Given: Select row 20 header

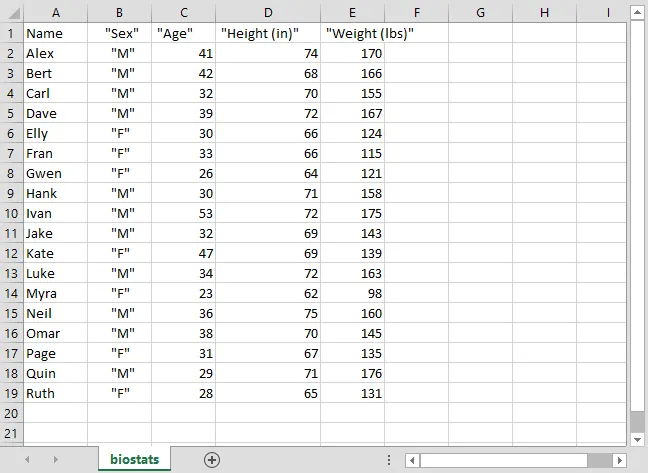Looking at the screenshot, I should click(11, 413).
